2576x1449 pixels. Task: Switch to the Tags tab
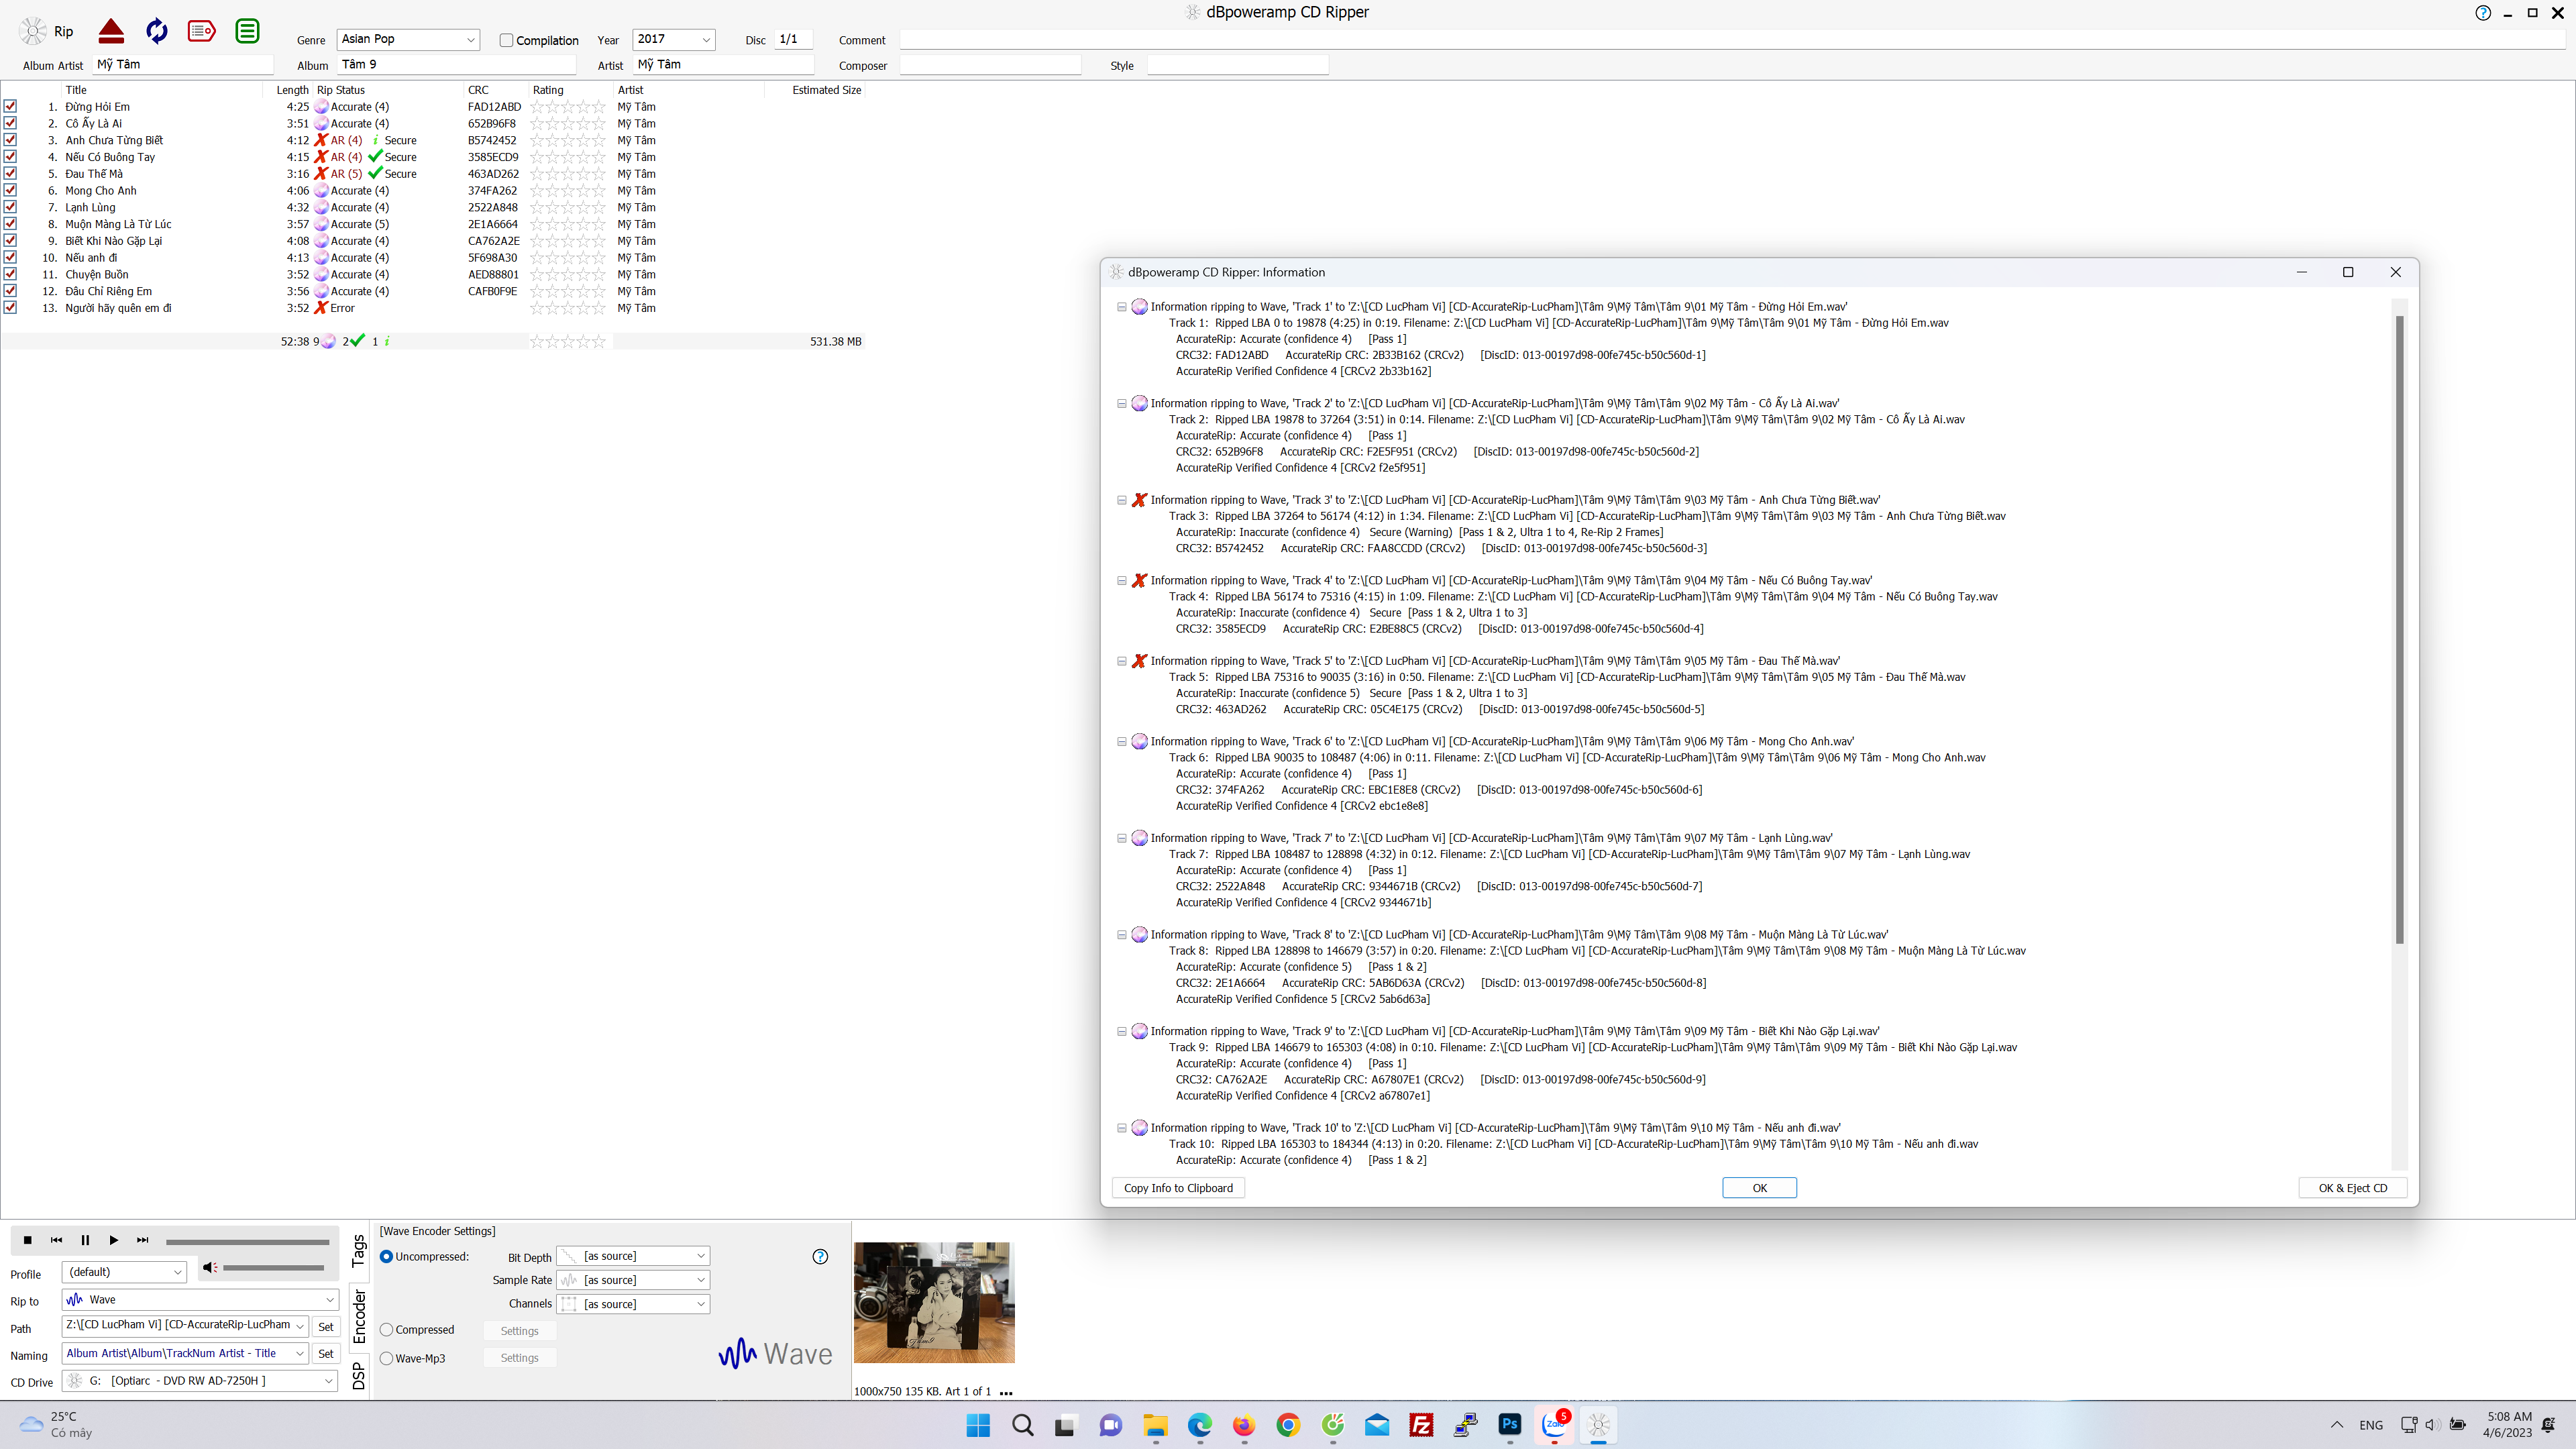[x=359, y=1251]
